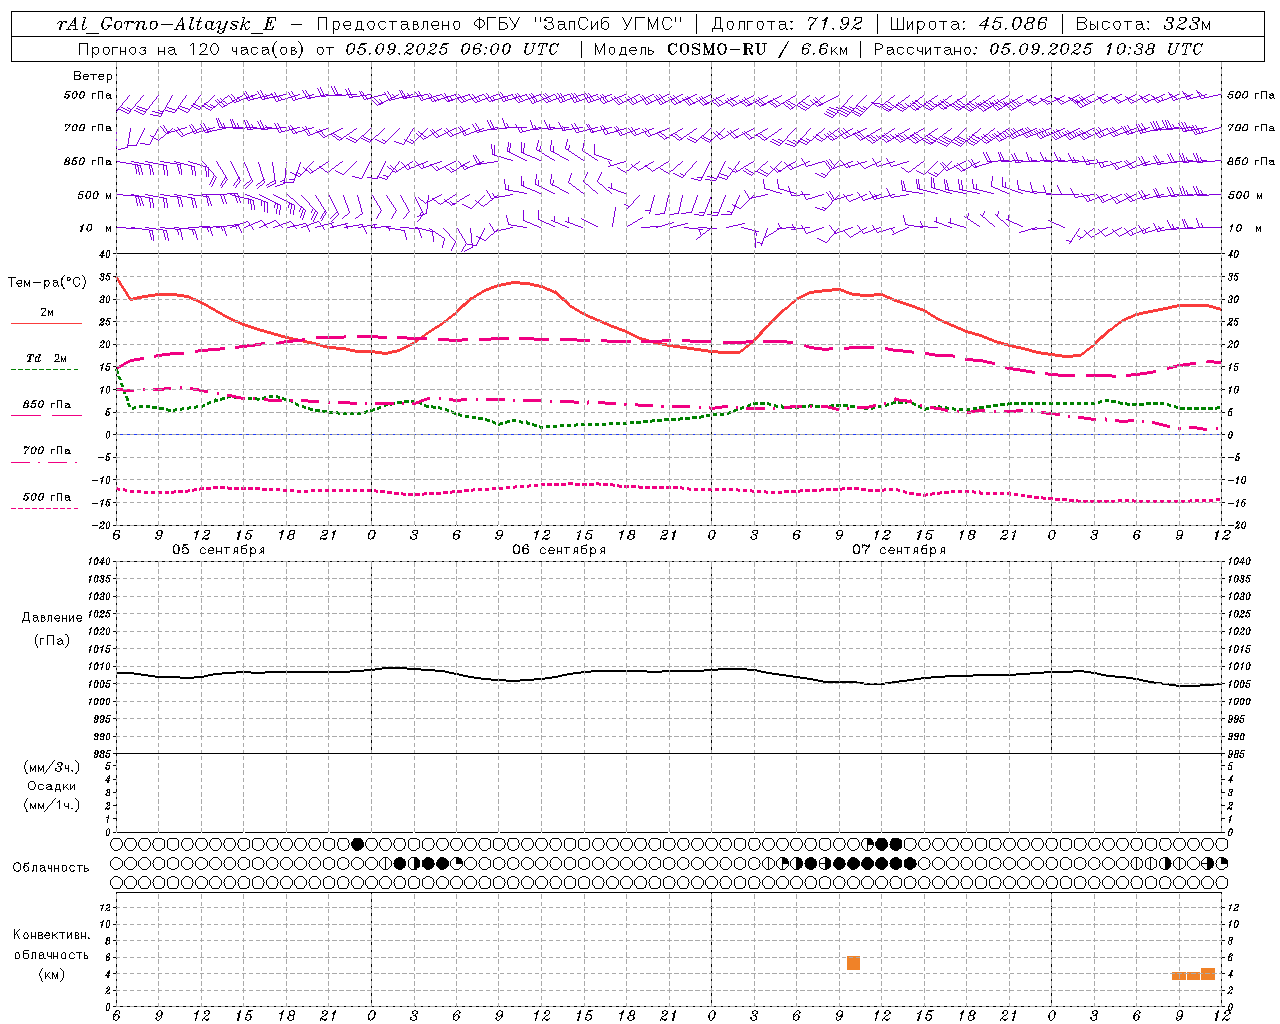Click the (мм/3ч.) precipitation unit label

pyautogui.click(x=52, y=767)
